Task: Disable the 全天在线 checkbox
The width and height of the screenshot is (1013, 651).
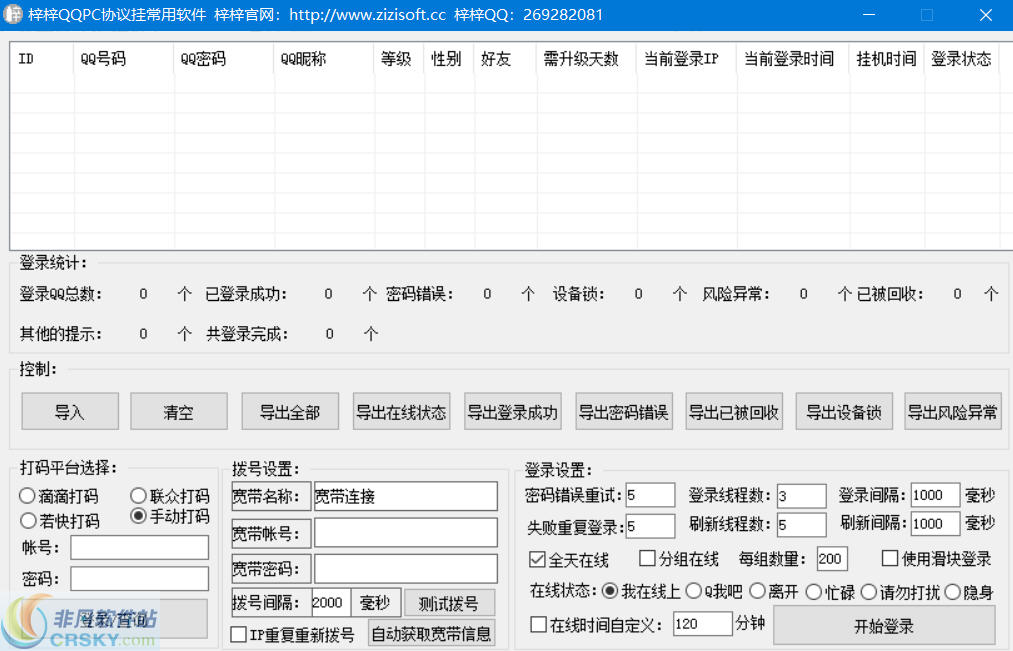Action: (x=536, y=559)
